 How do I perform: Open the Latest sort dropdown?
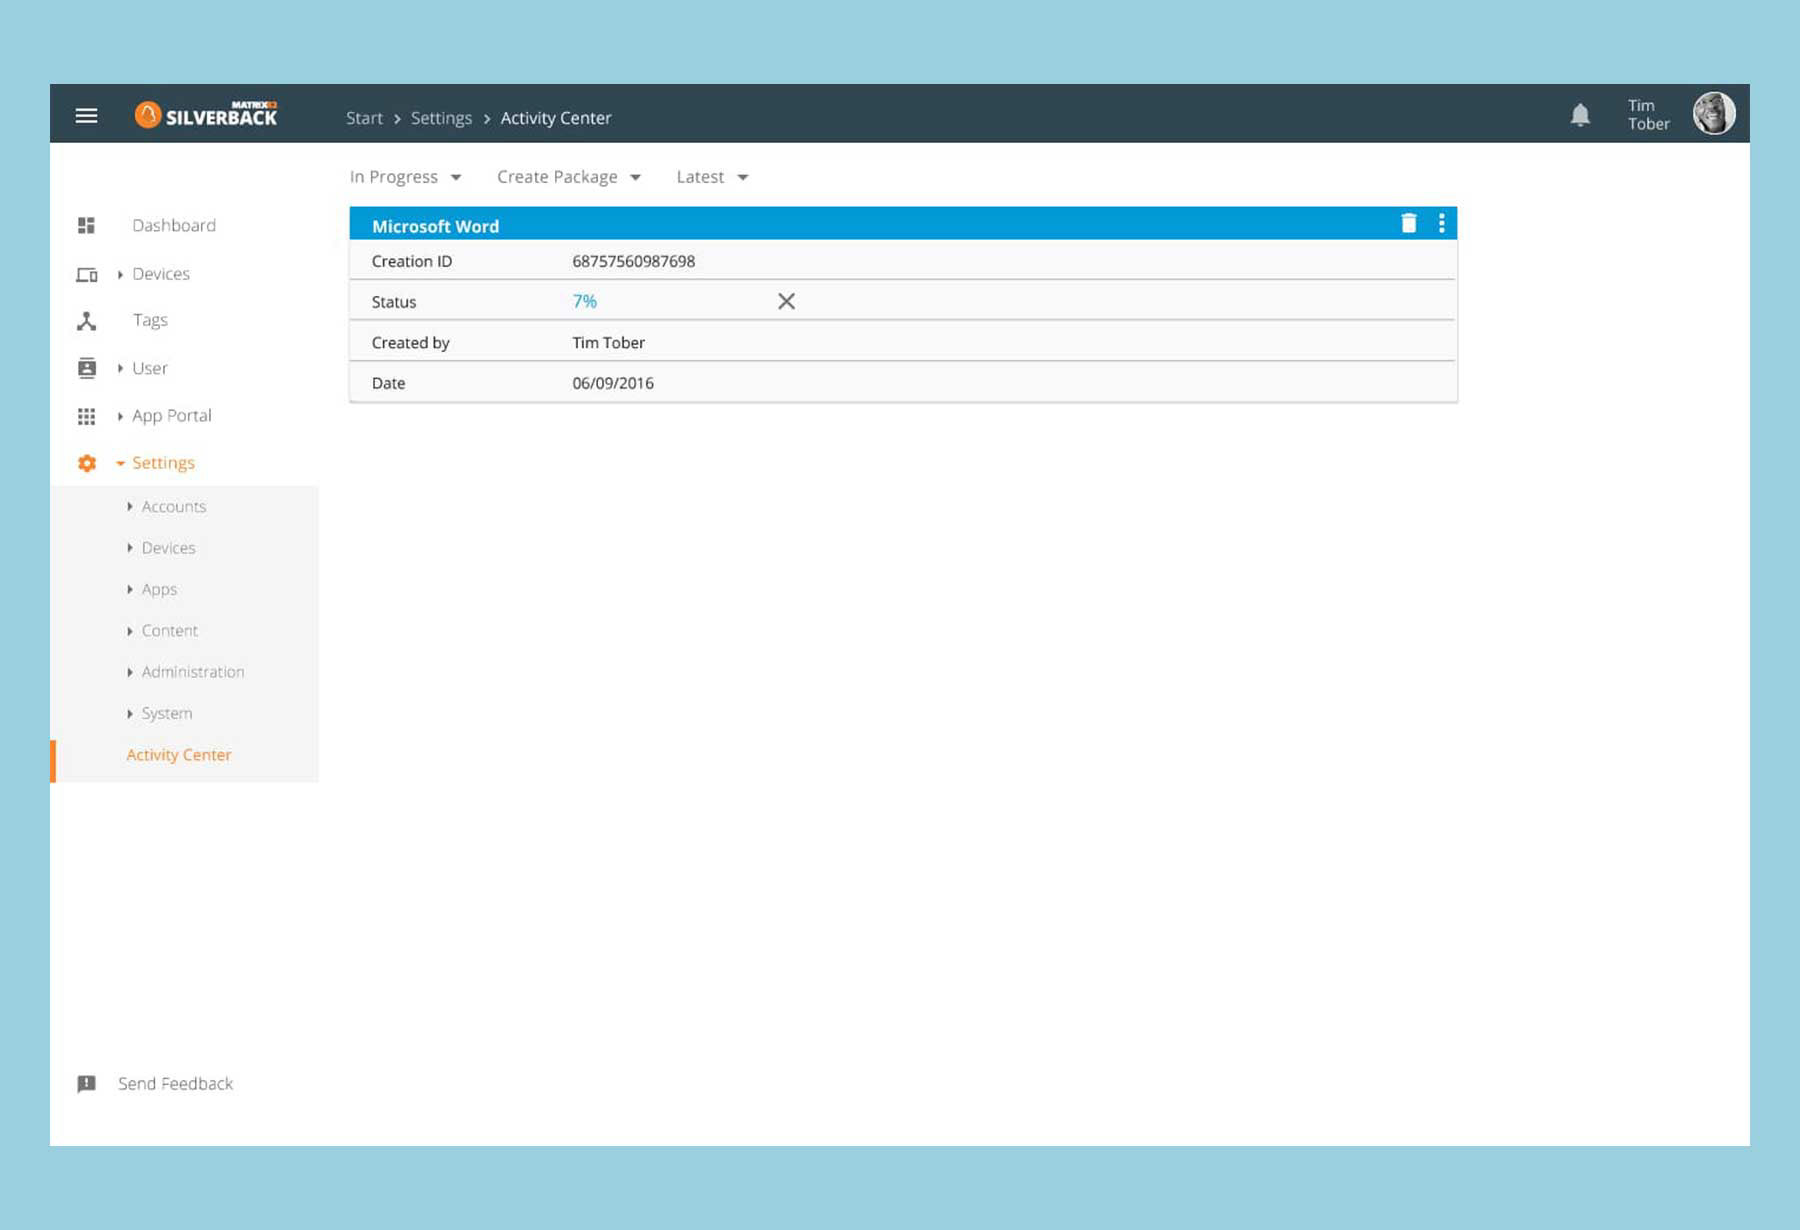coord(712,177)
